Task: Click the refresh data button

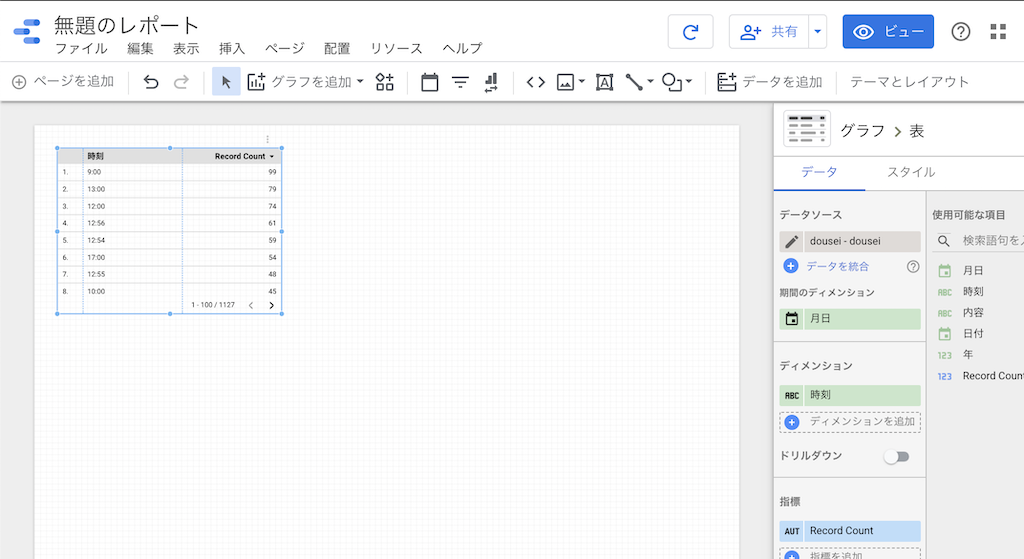Action: tap(690, 31)
